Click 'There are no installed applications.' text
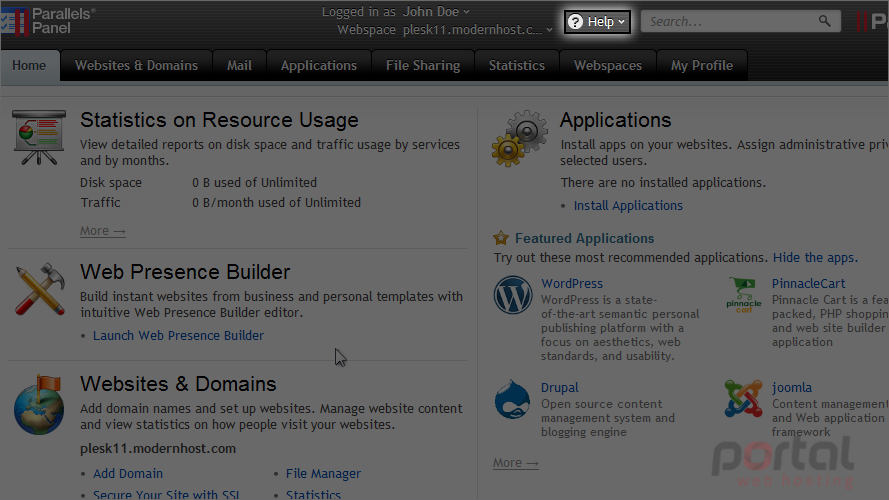Image resolution: width=889 pixels, height=500 pixels. pos(663,183)
